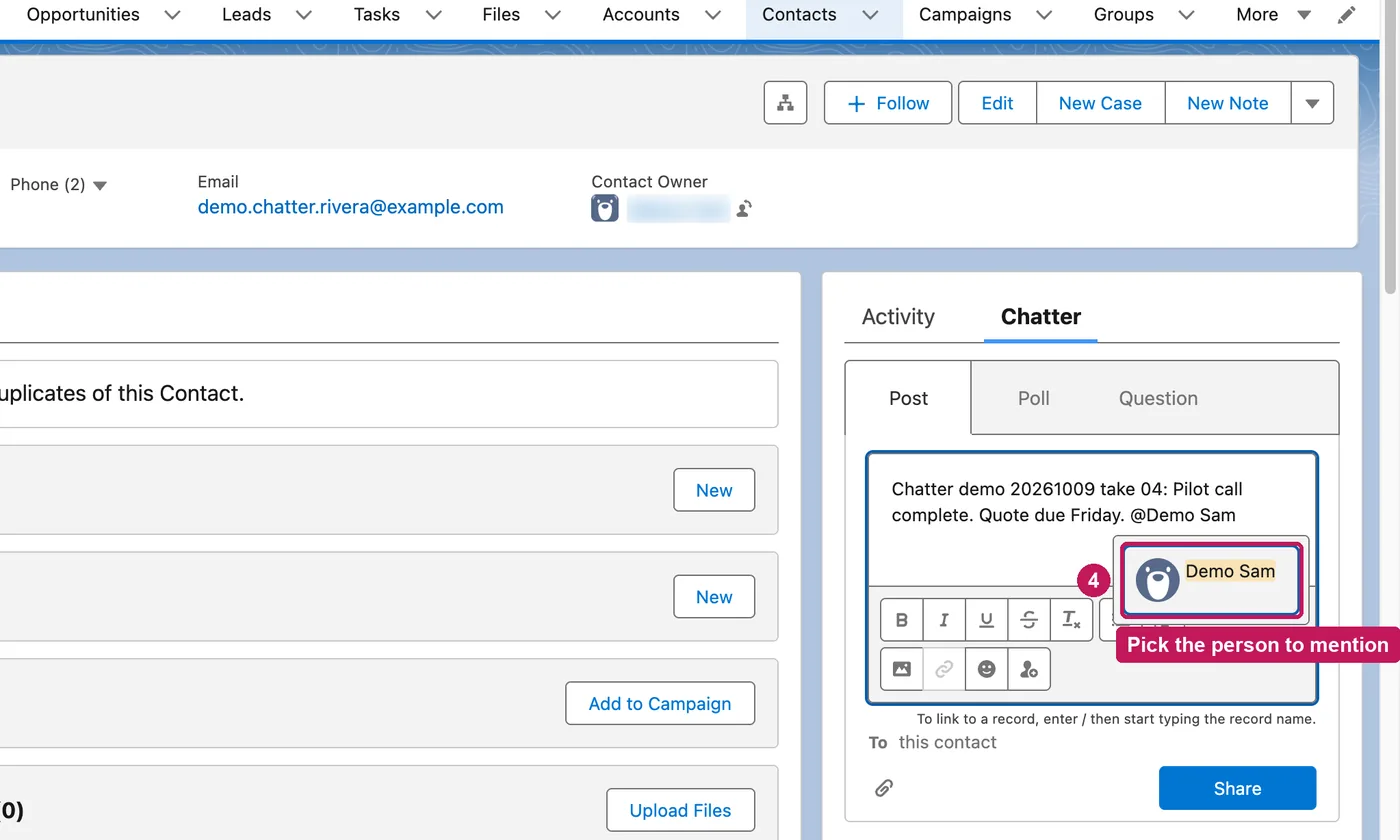This screenshot has height=840, width=1400.
Task: Click the Edit button
Action: [997, 103]
